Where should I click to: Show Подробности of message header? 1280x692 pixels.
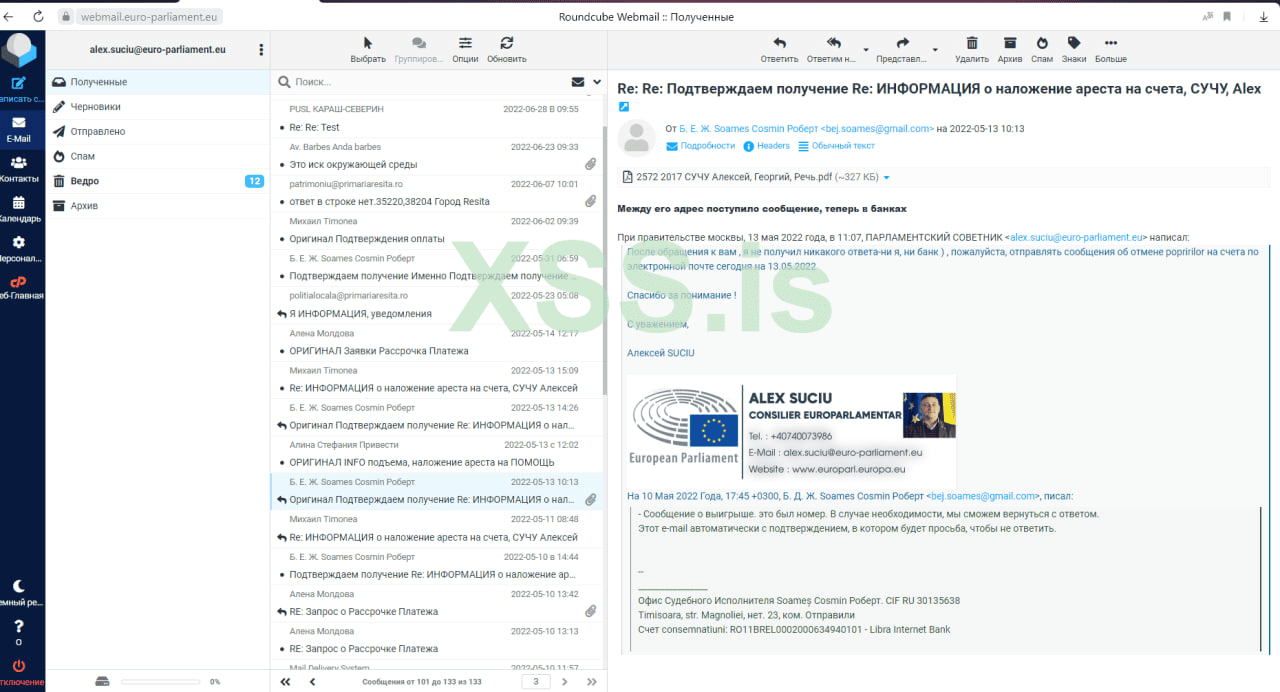click(700, 146)
